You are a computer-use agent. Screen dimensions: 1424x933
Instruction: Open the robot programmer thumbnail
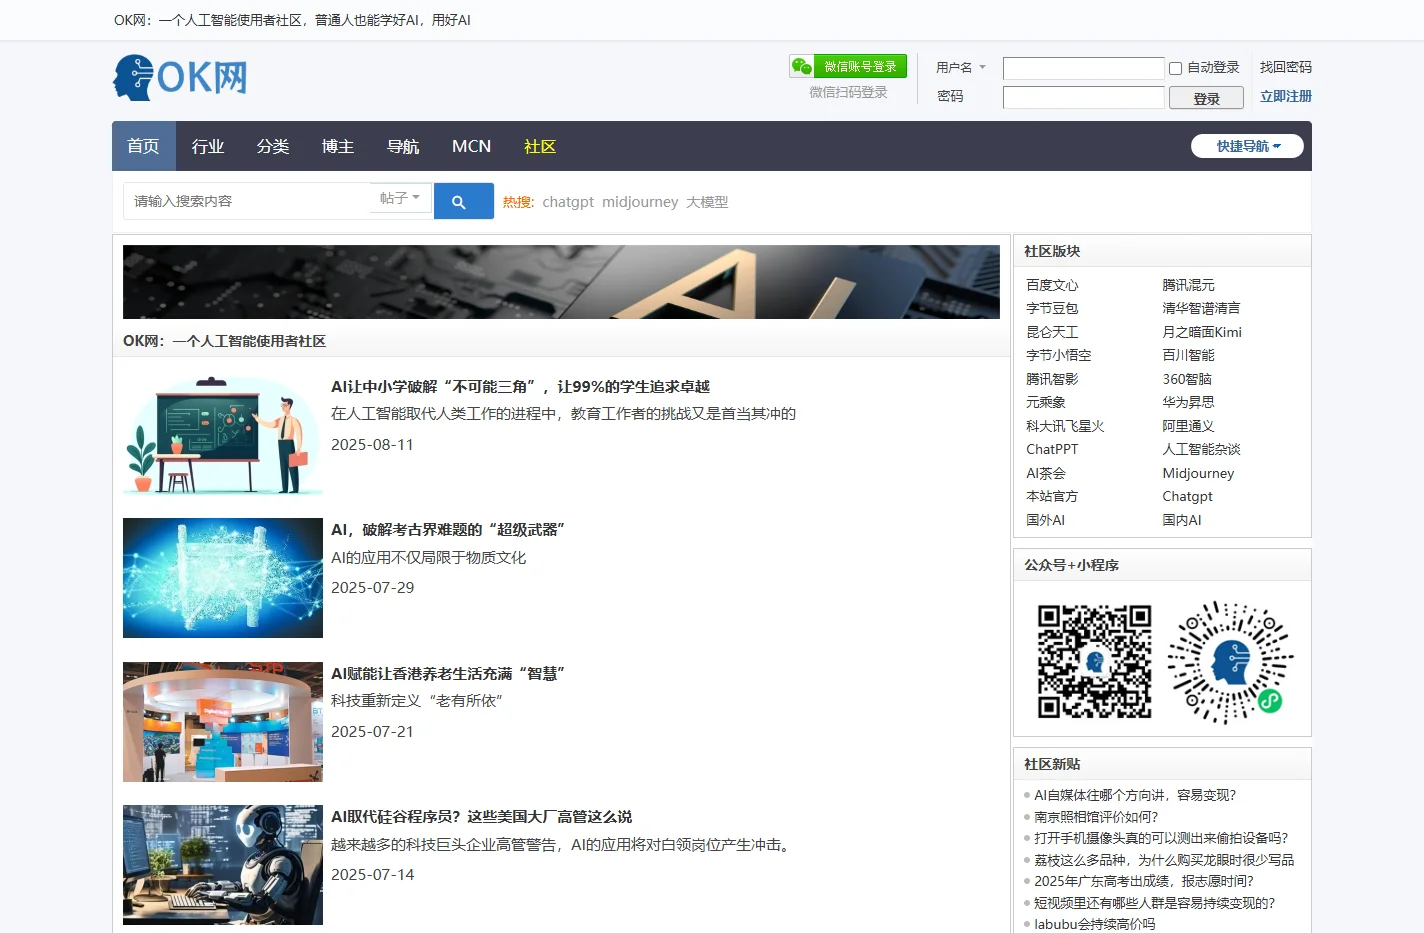[x=223, y=865]
